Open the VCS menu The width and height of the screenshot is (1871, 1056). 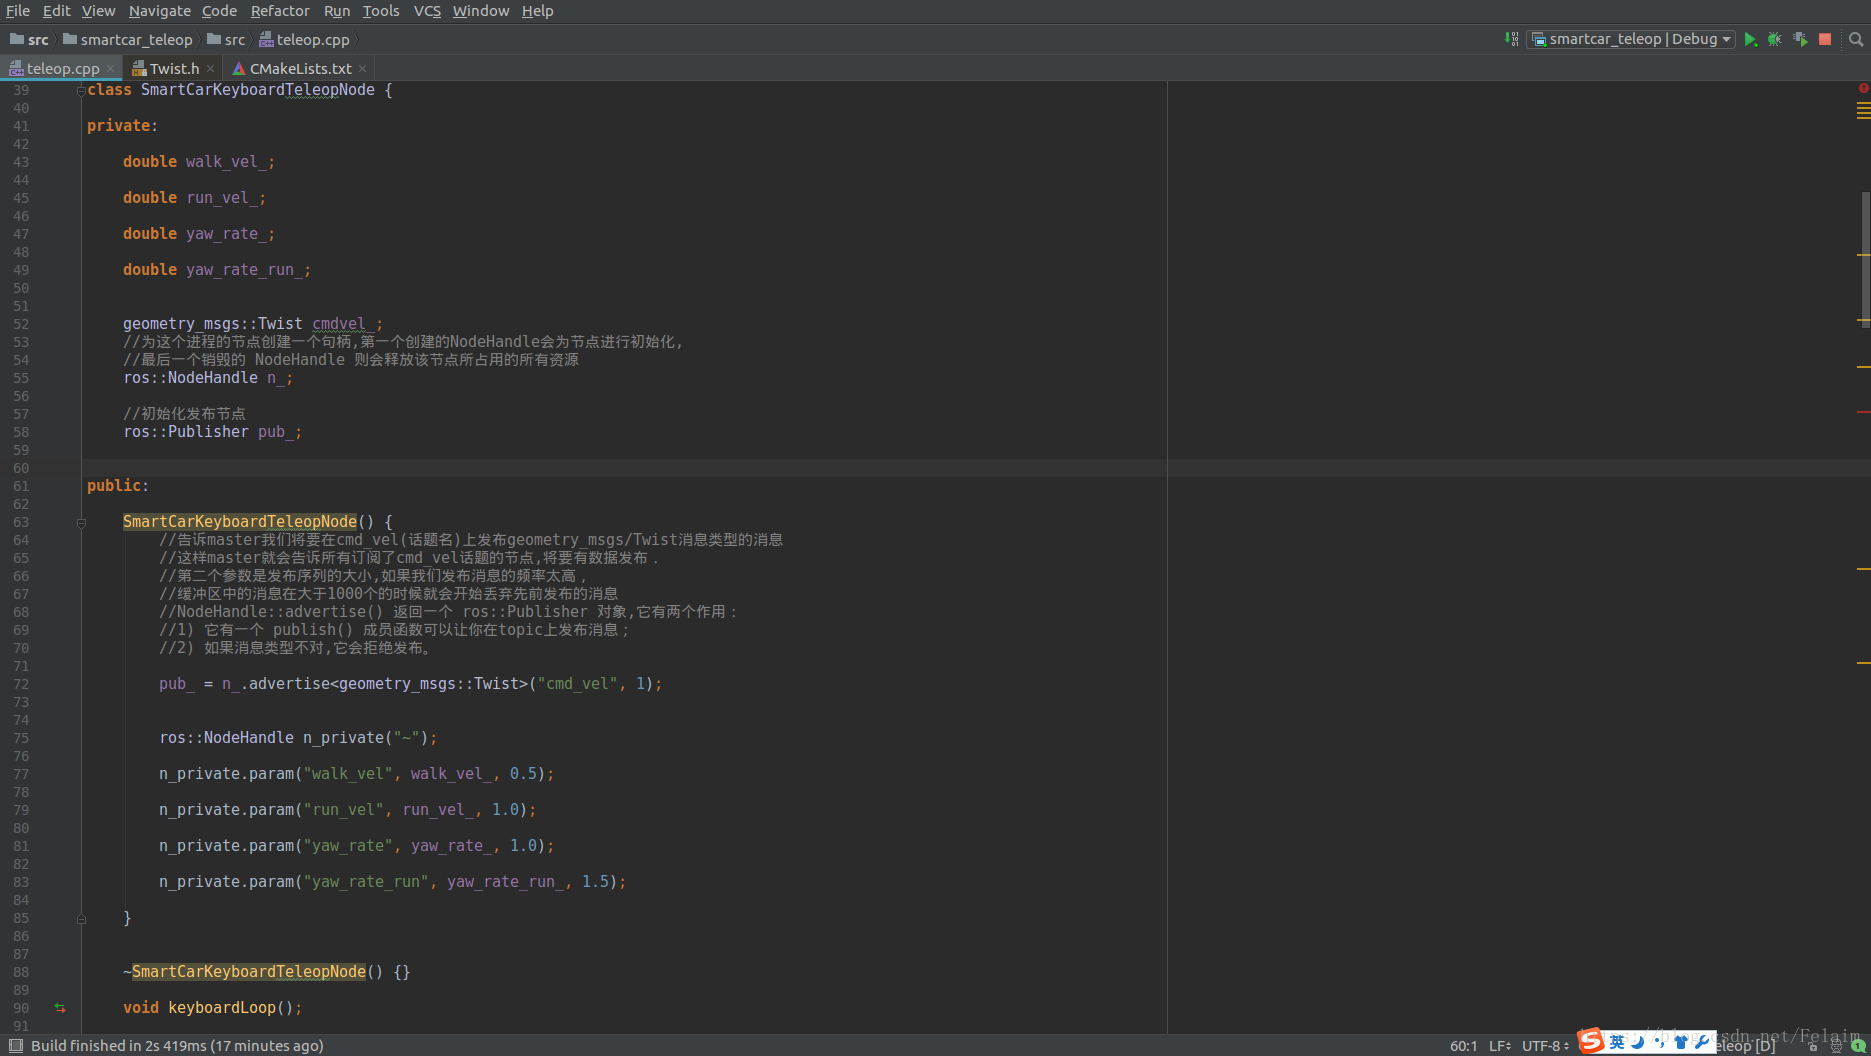427,11
